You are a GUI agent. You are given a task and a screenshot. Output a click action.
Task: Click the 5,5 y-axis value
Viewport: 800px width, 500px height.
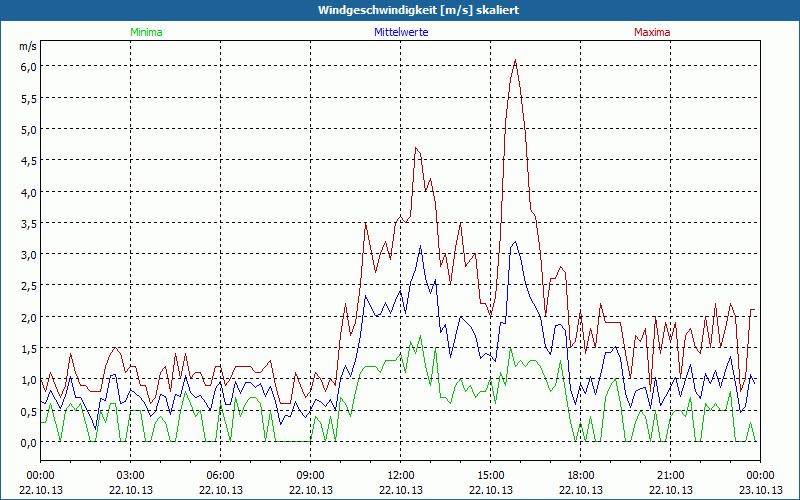(x=29, y=98)
